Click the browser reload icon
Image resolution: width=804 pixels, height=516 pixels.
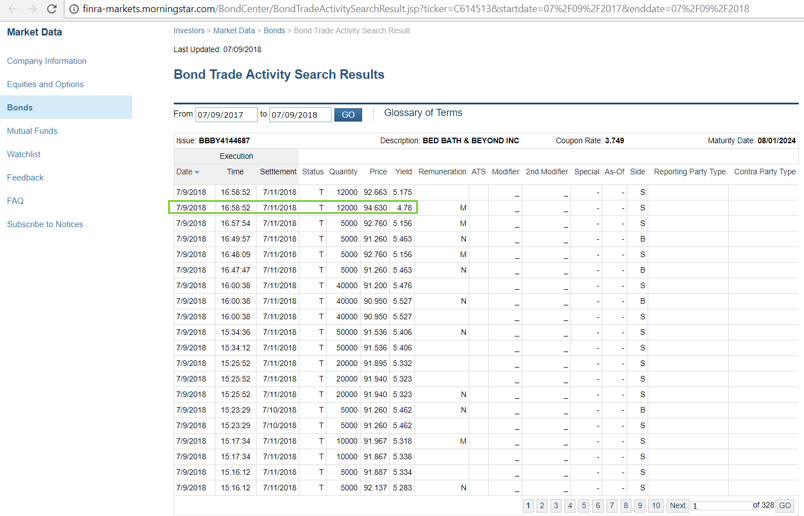pyautogui.click(x=52, y=9)
